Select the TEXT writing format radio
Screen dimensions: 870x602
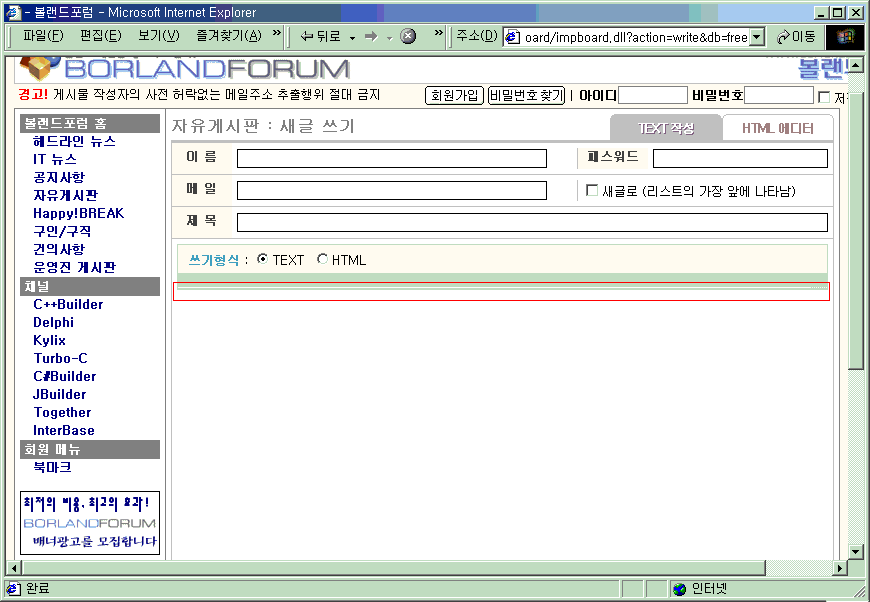click(263, 260)
